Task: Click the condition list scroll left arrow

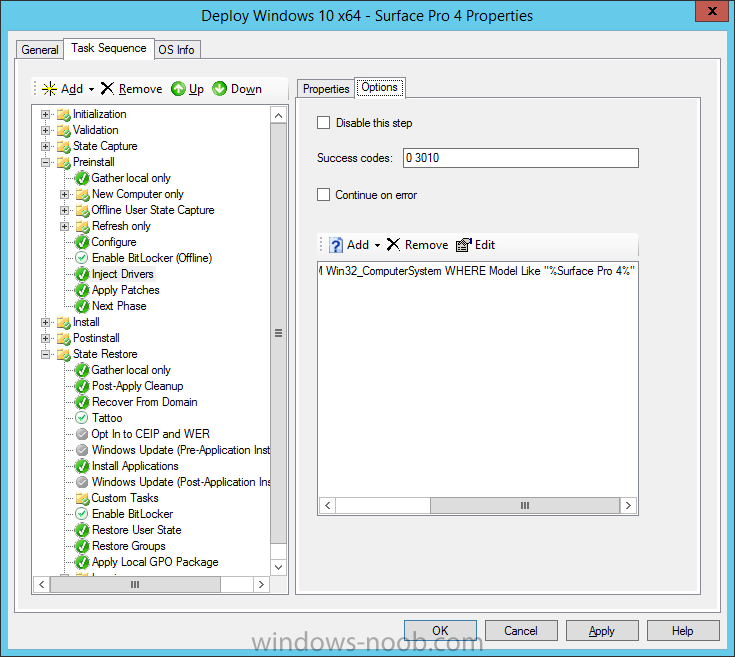Action: click(328, 505)
